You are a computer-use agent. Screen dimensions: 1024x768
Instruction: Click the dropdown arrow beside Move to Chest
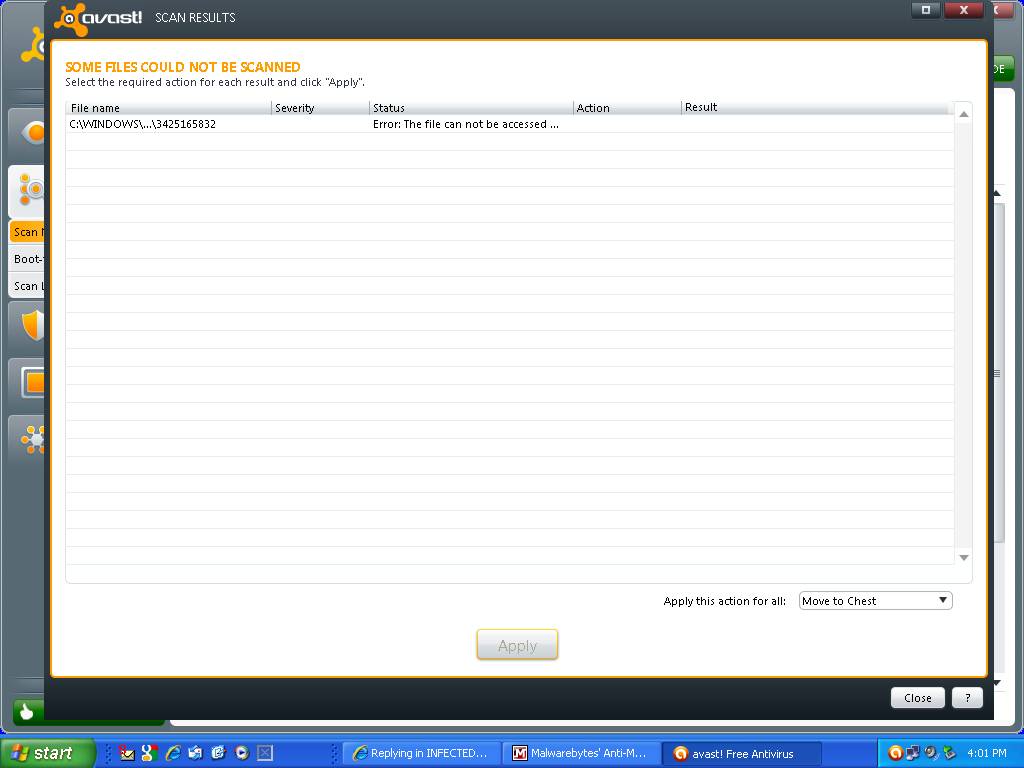pos(942,600)
